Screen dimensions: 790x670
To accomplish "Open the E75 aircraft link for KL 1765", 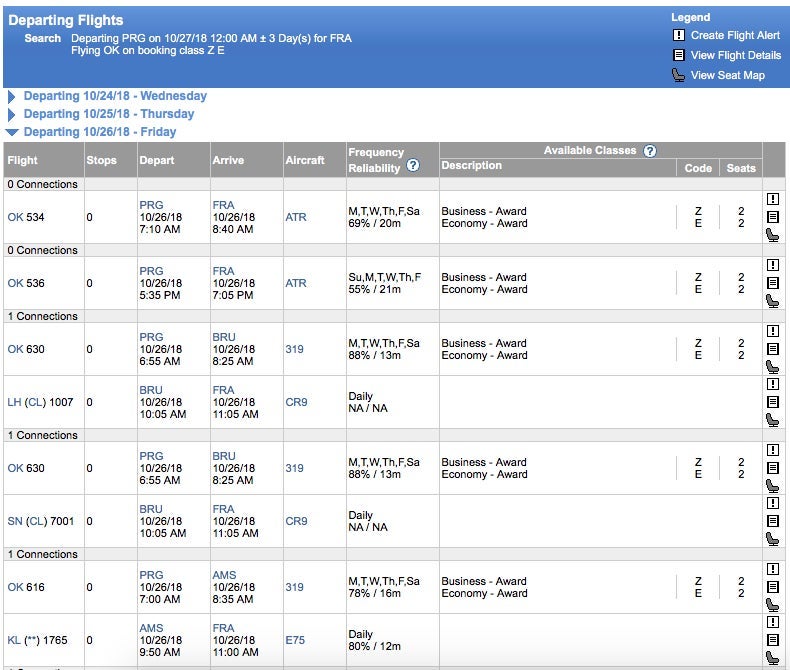I will pyautogui.click(x=296, y=640).
